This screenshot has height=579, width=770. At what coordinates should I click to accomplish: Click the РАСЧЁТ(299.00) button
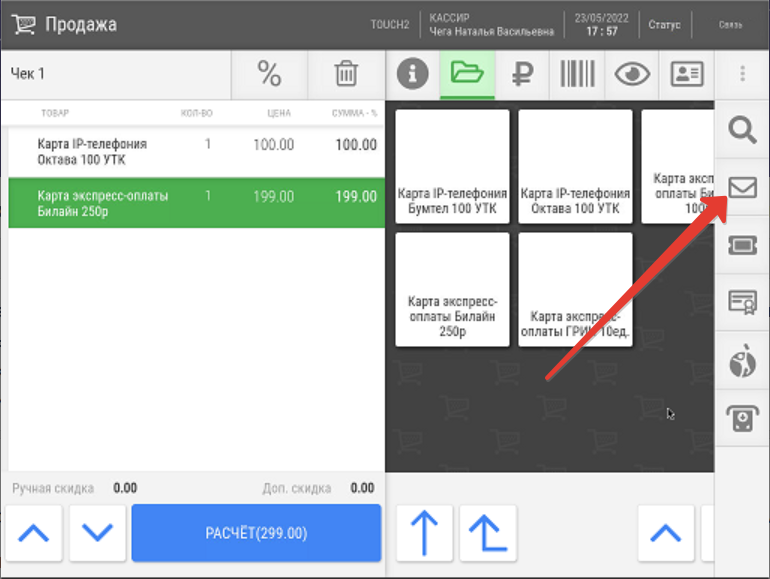pos(256,533)
